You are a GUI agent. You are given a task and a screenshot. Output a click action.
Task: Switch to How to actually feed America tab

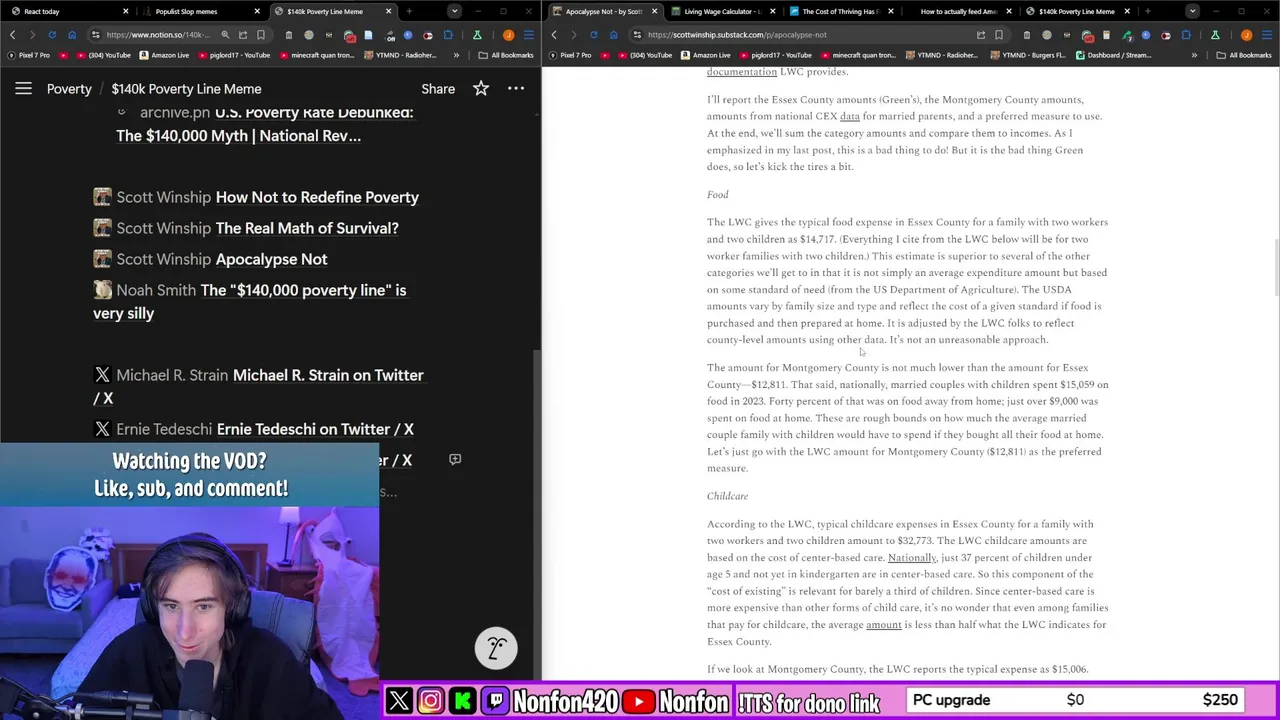coord(957,11)
